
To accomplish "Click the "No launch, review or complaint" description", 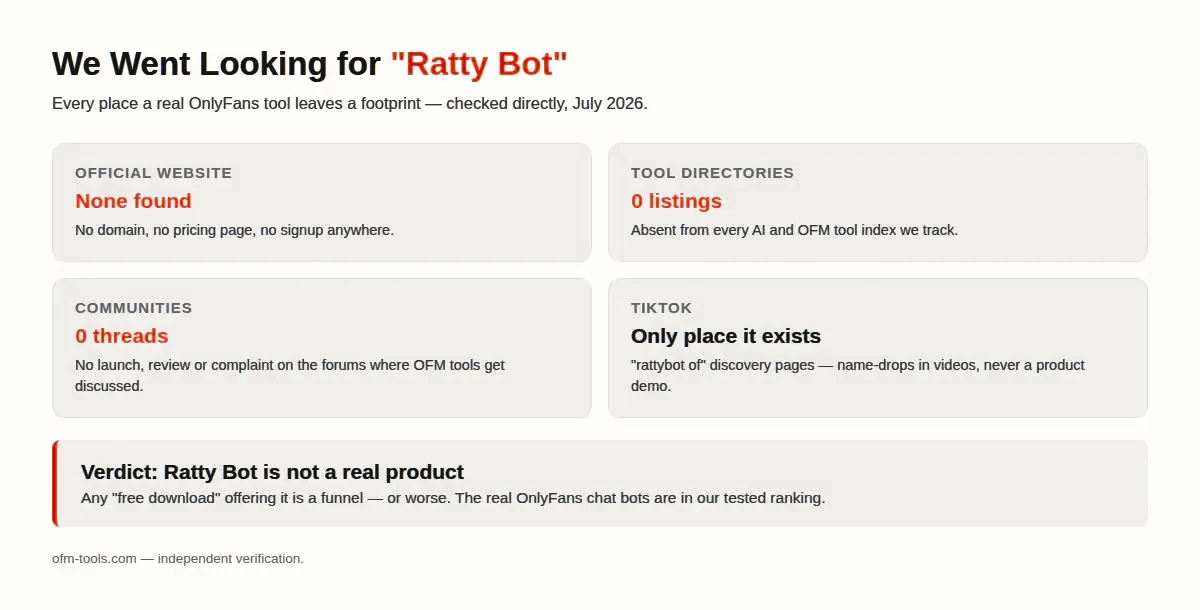I will (290, 375).
